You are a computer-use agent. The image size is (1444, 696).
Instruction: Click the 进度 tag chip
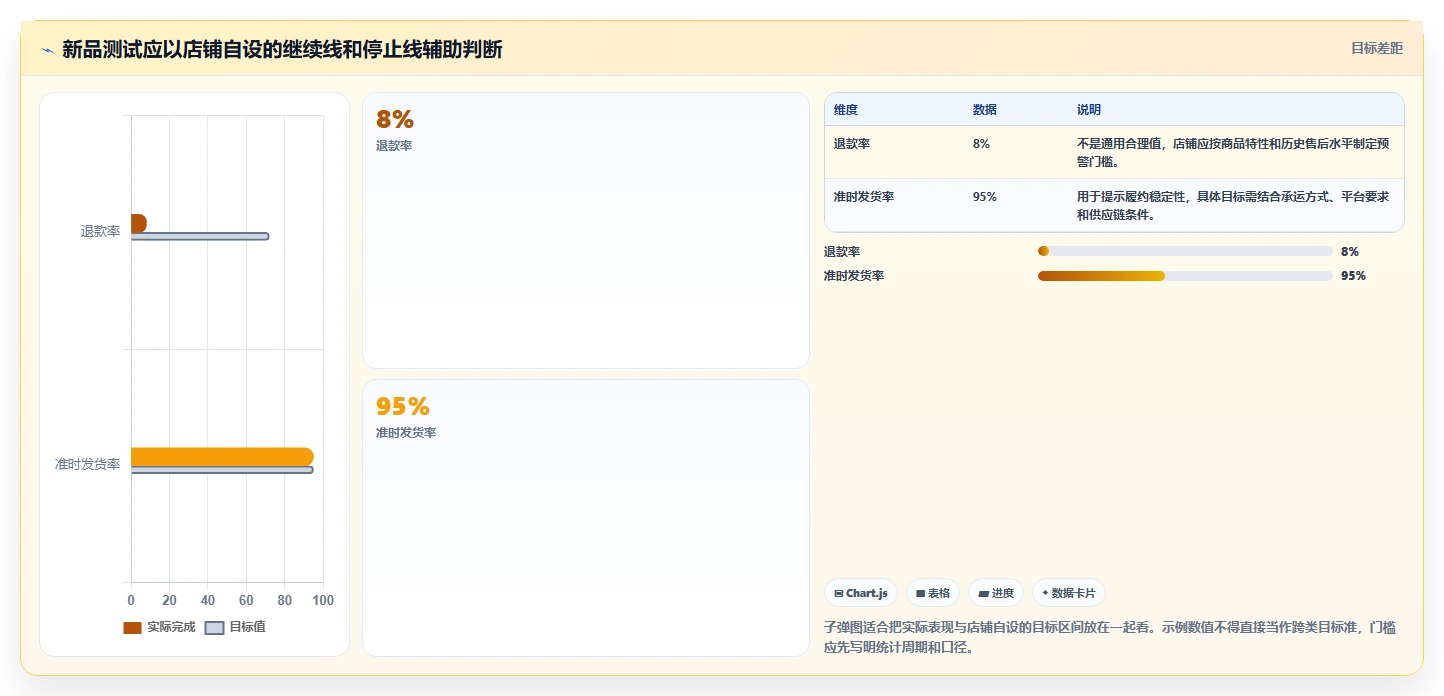[996, 593]
